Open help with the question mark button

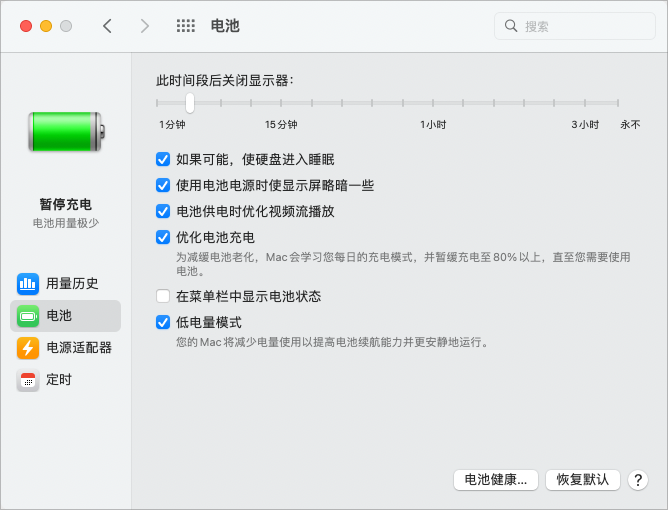[638, 480]
